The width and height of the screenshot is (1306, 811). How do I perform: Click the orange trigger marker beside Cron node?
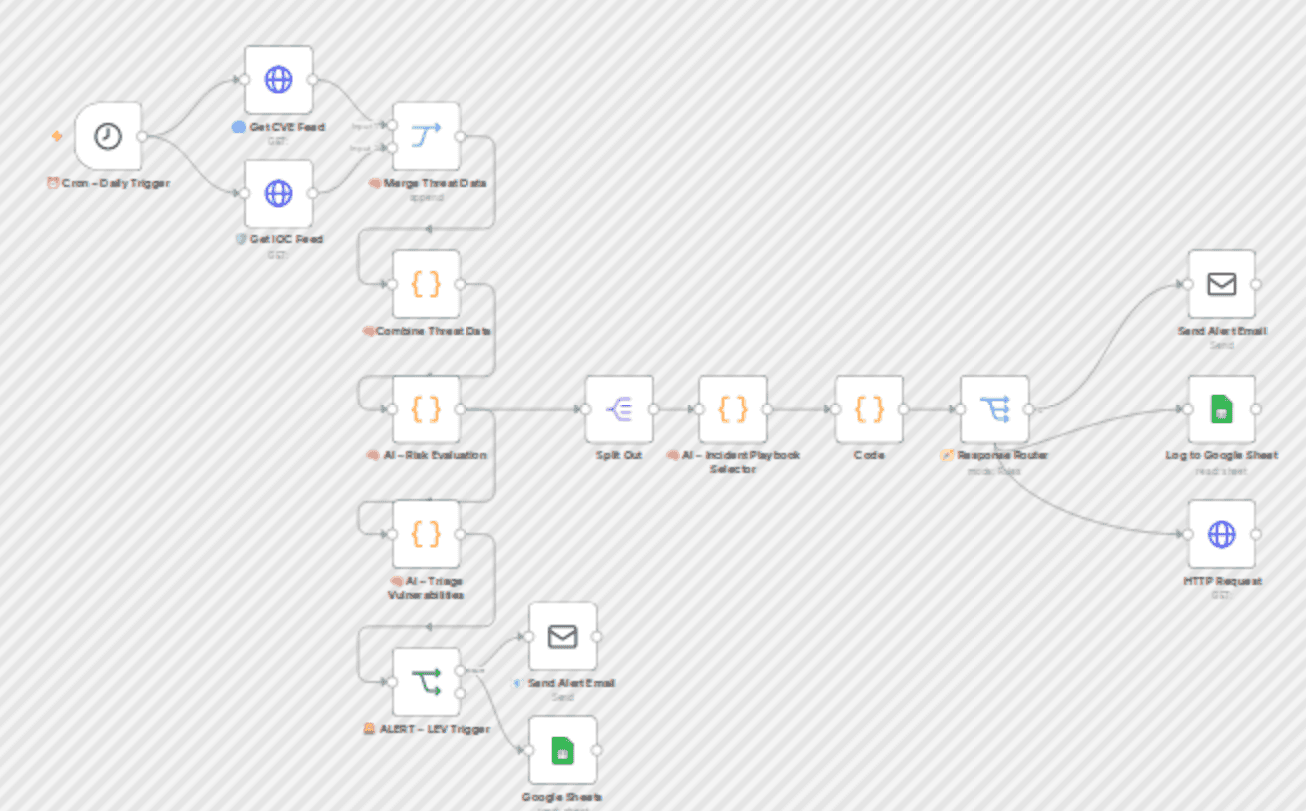coord(57,135)
